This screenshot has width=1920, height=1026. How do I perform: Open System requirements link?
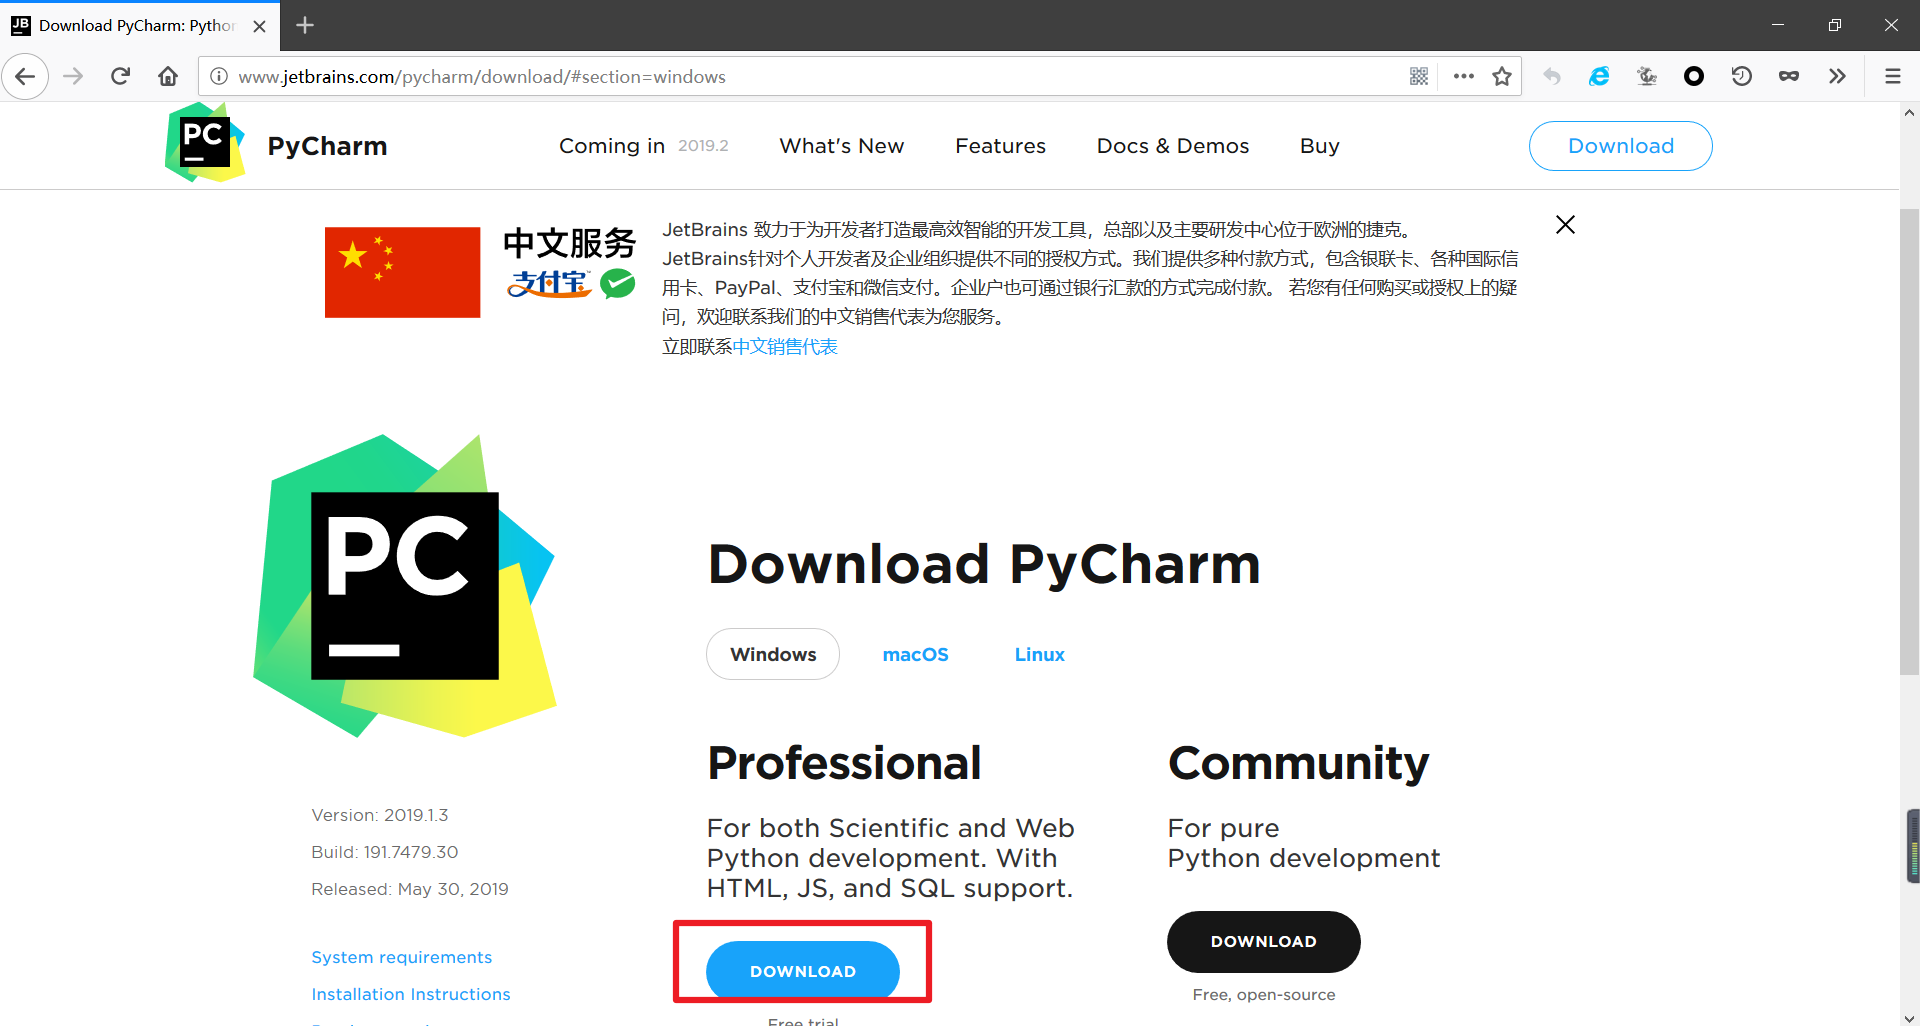coord(401,957)
